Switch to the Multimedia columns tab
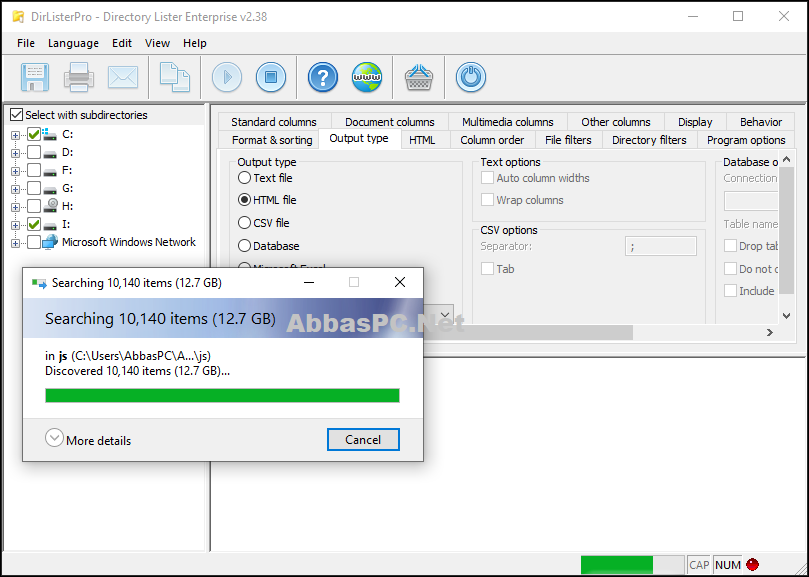The image size is (809, 577). point(508,122)
